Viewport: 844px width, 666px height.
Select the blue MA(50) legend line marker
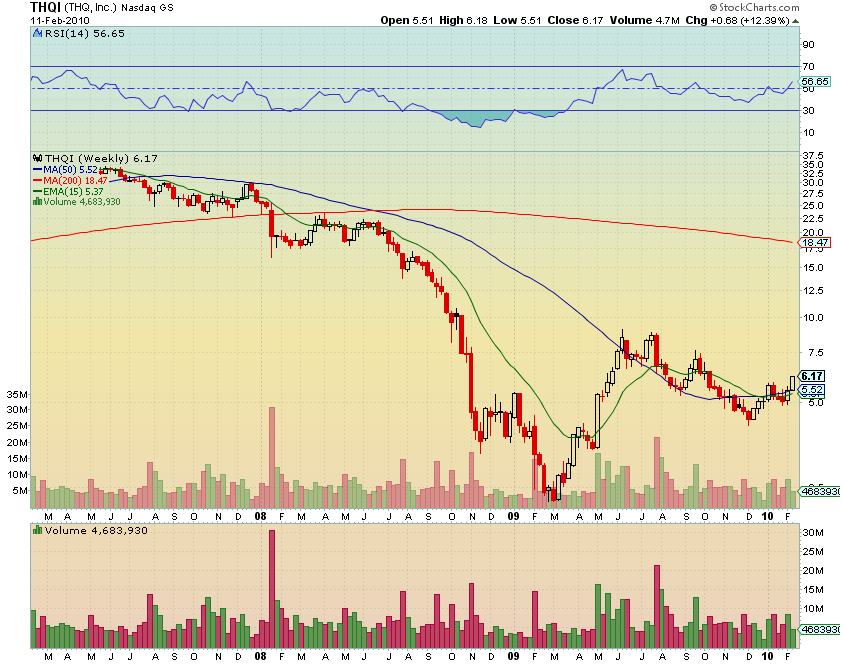click(x=37, y=170)
